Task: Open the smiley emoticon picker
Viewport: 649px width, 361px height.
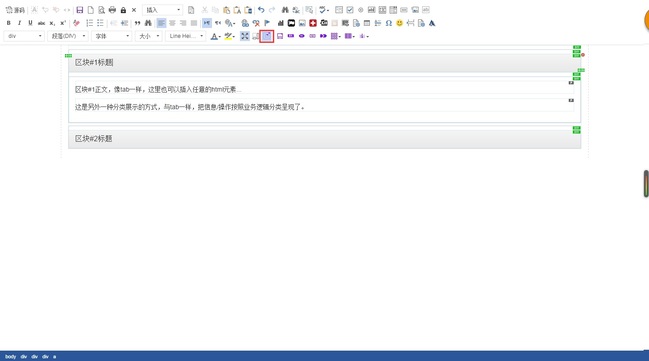Action: point(399,23)
